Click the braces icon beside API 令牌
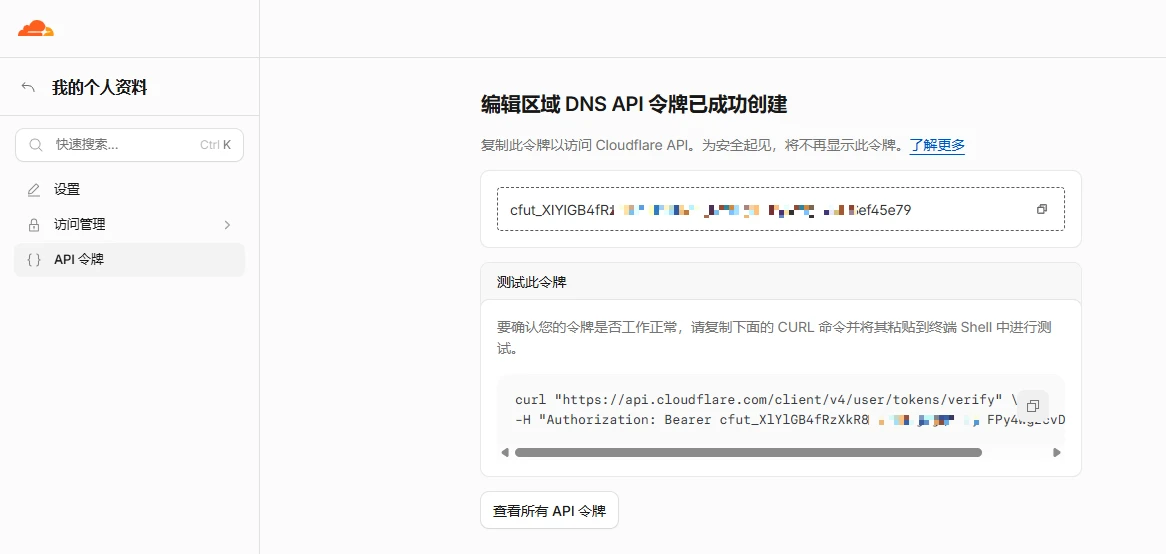Screen dimensions: 1166x554 (x=33, y=260)
